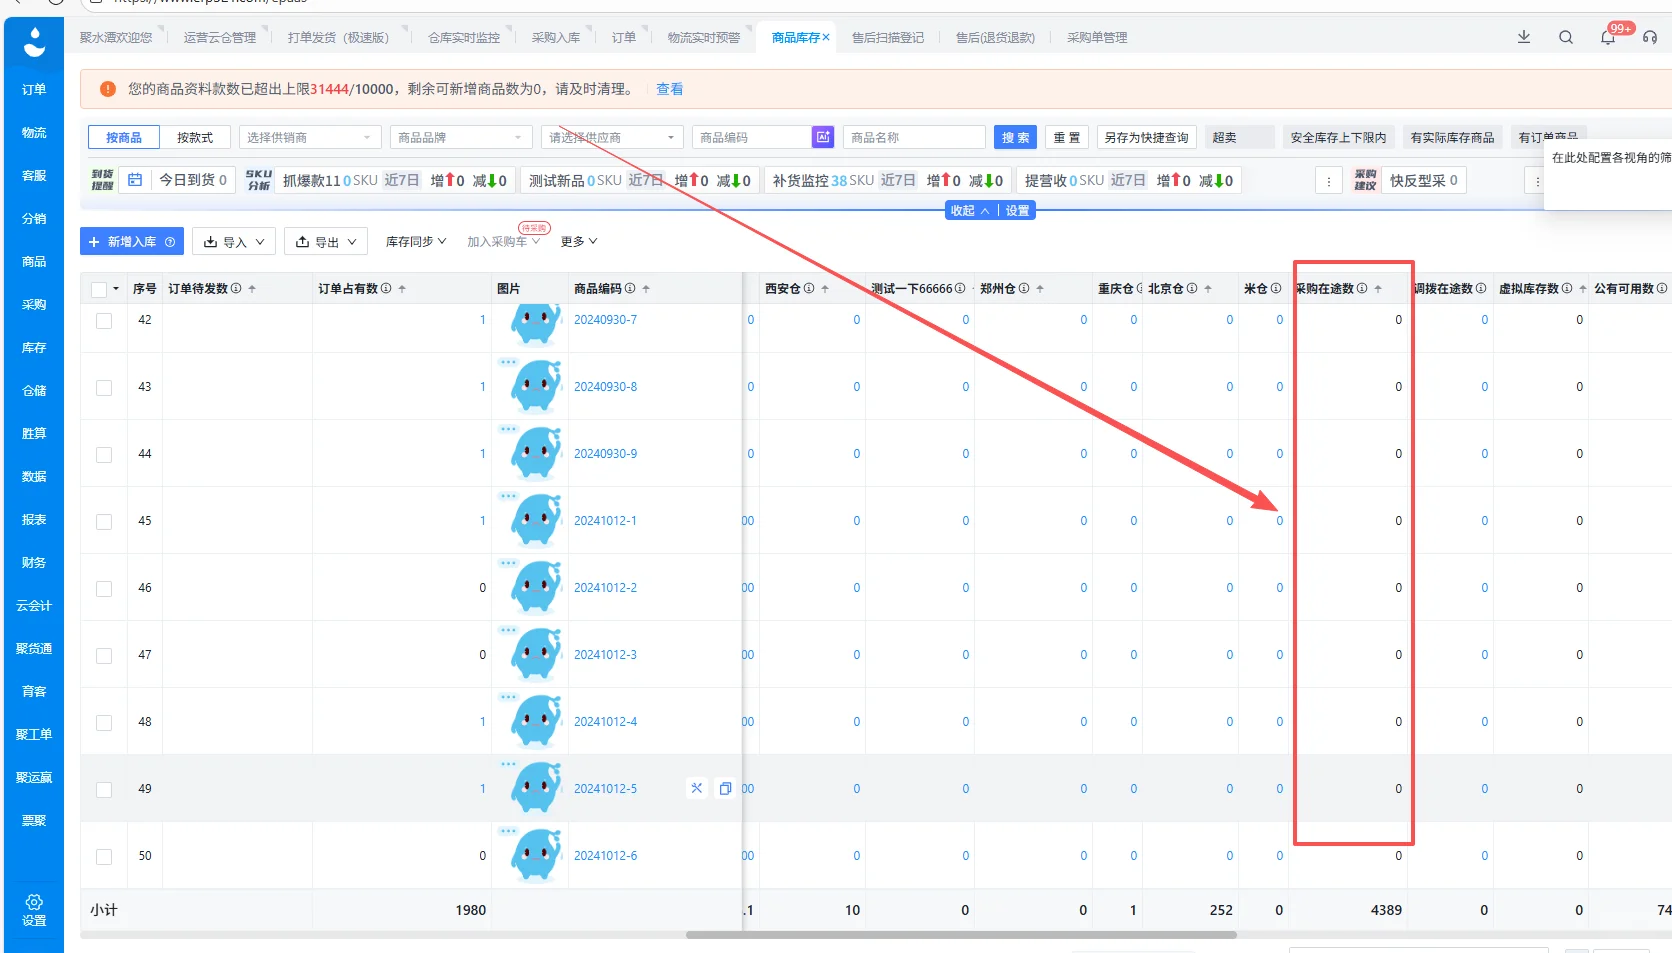
Task: Click the product thumbnail in row 44
Action: coord(536,453)
